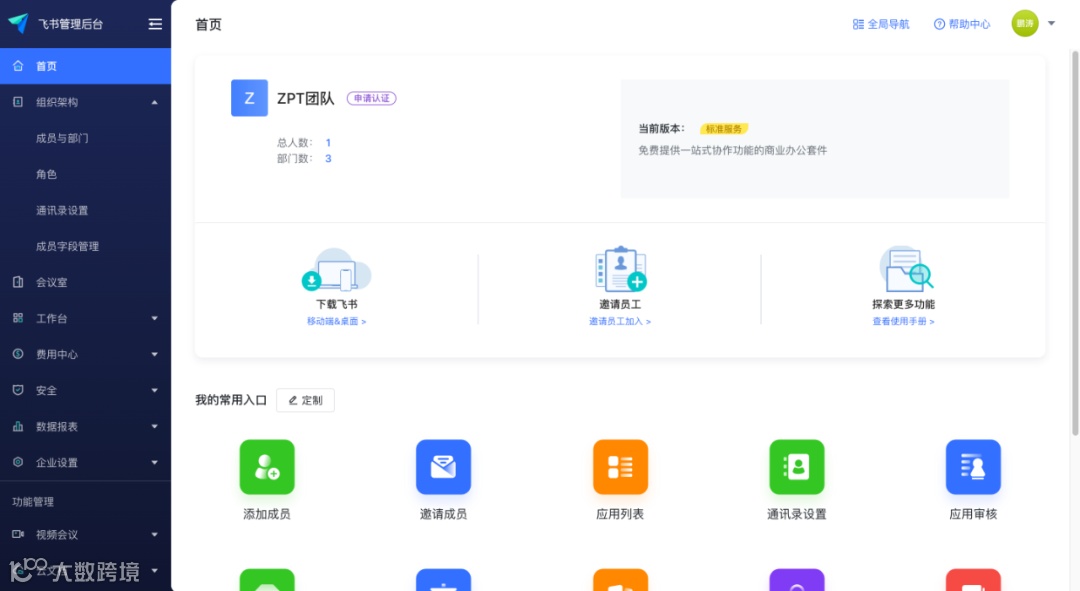The image size is (1080, 591).
Task: Expand the 企业设置 menu arrow
Action: (154, 462)
